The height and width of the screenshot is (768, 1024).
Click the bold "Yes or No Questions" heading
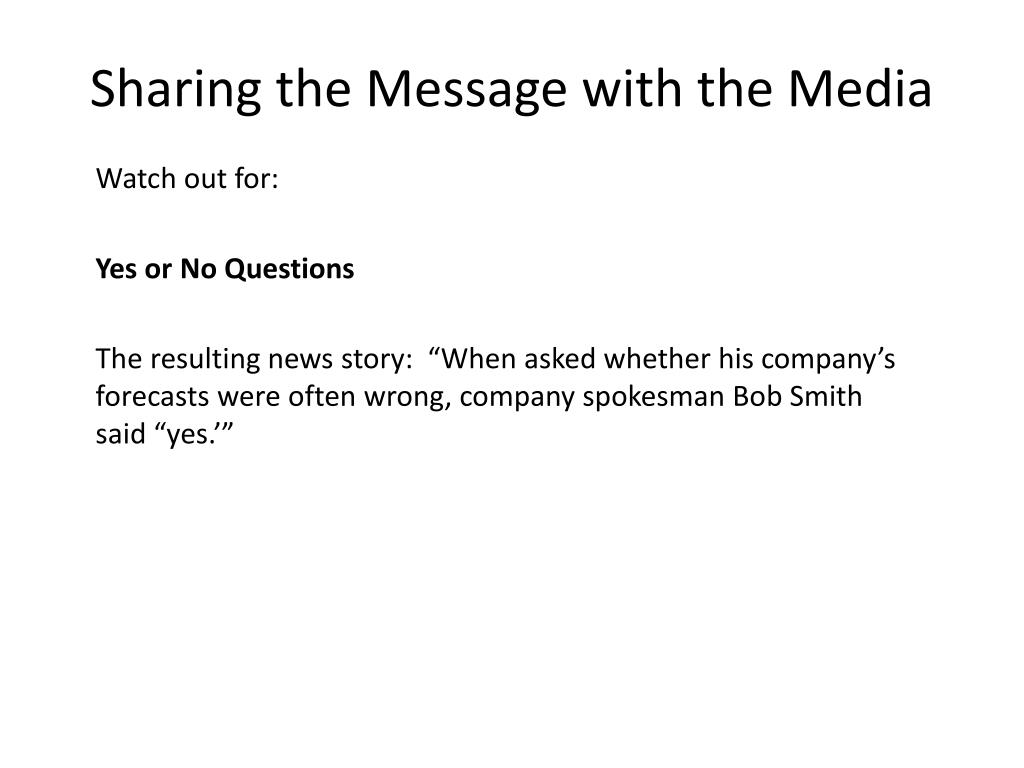(x=225, y=268)
